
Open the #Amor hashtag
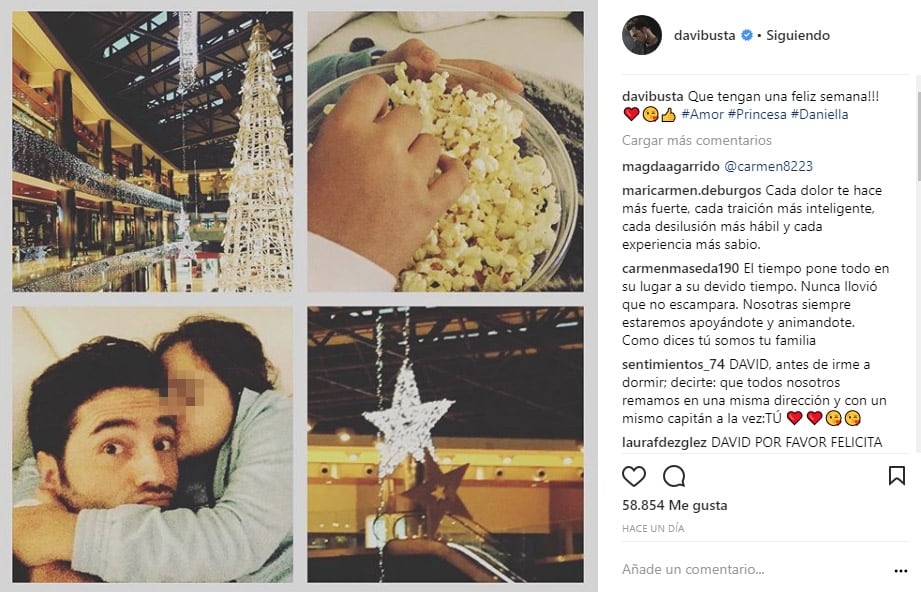tap(702, 115)
